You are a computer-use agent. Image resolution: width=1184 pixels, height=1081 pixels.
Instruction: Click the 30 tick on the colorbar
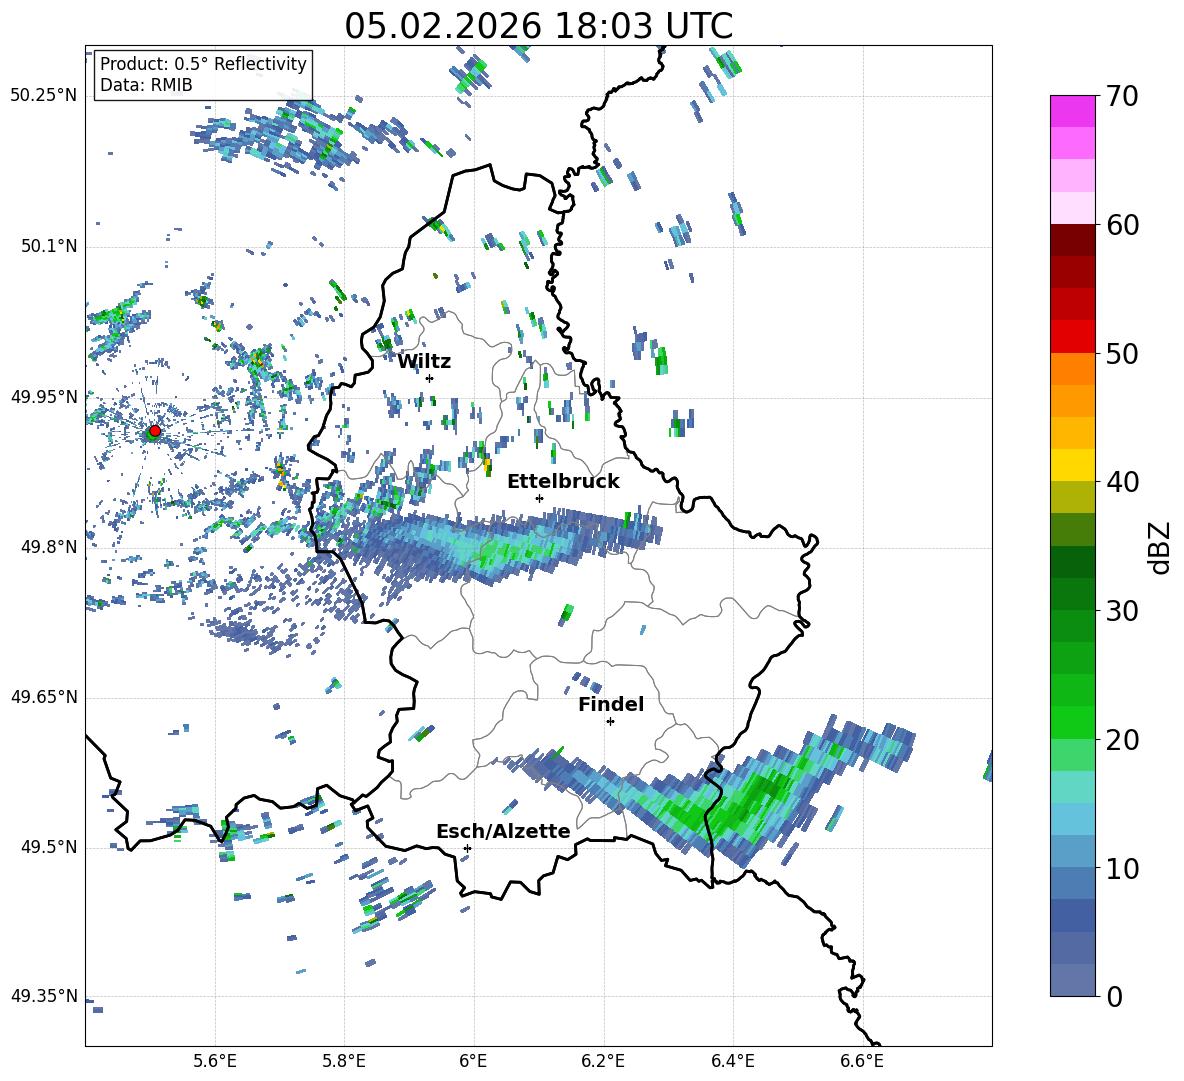1122,611
